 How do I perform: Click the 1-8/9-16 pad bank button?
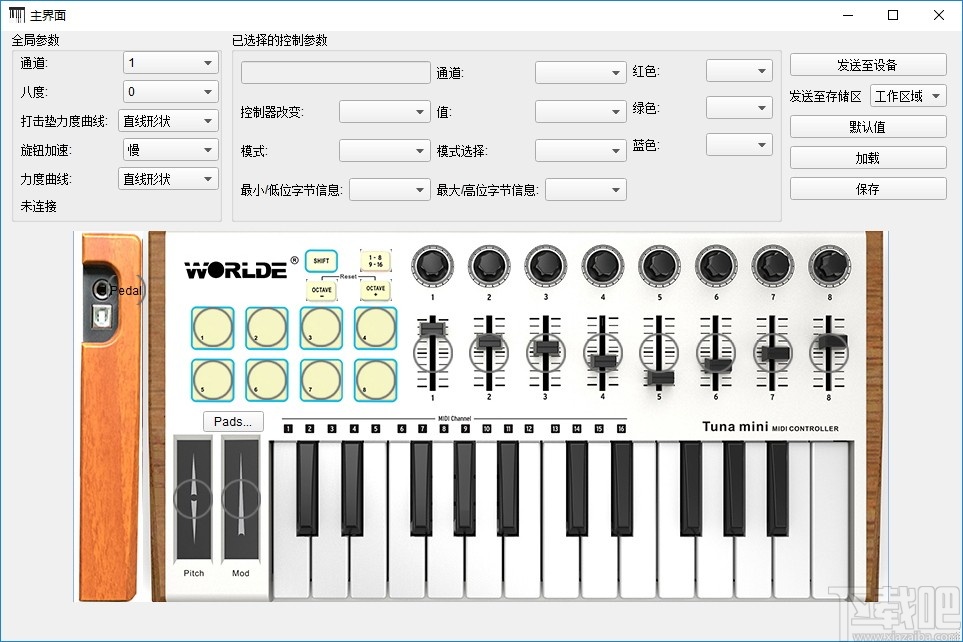click(376, 260)
